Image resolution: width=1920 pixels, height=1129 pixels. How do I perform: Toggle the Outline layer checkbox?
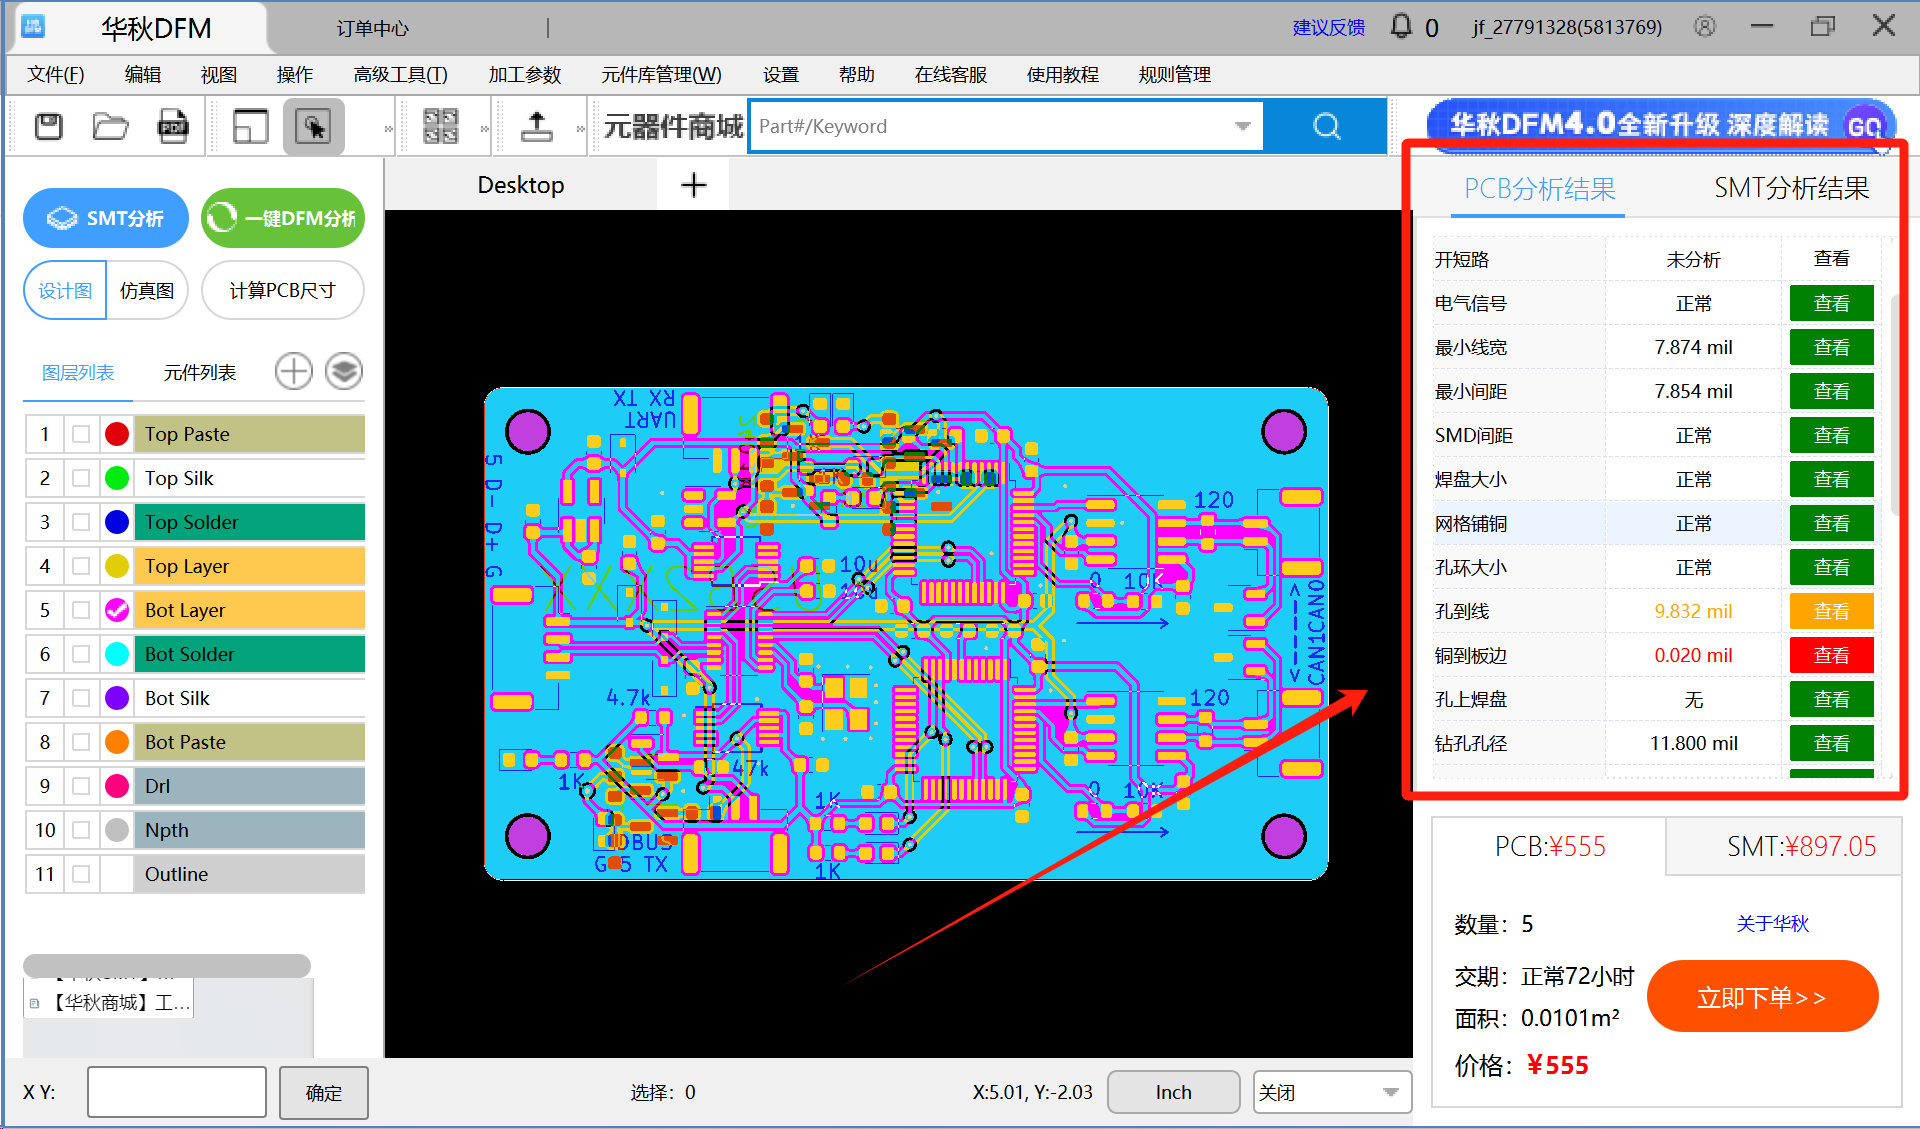[x=81, y=874]
